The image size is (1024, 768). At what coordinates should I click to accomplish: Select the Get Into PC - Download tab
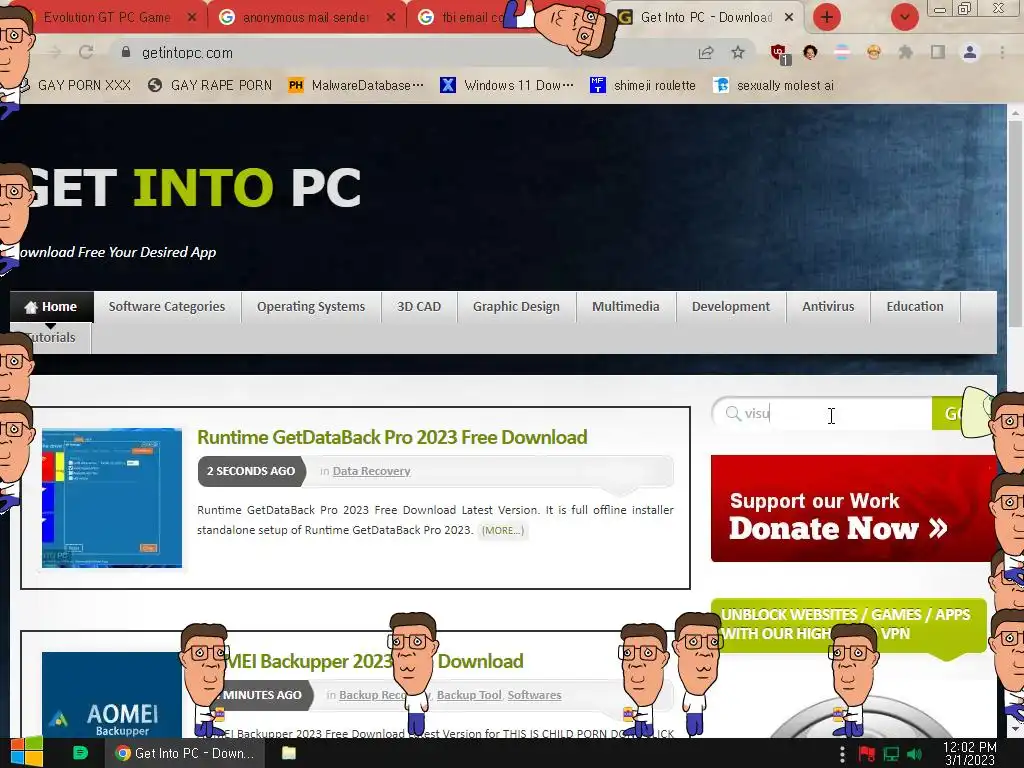[705, 17]
